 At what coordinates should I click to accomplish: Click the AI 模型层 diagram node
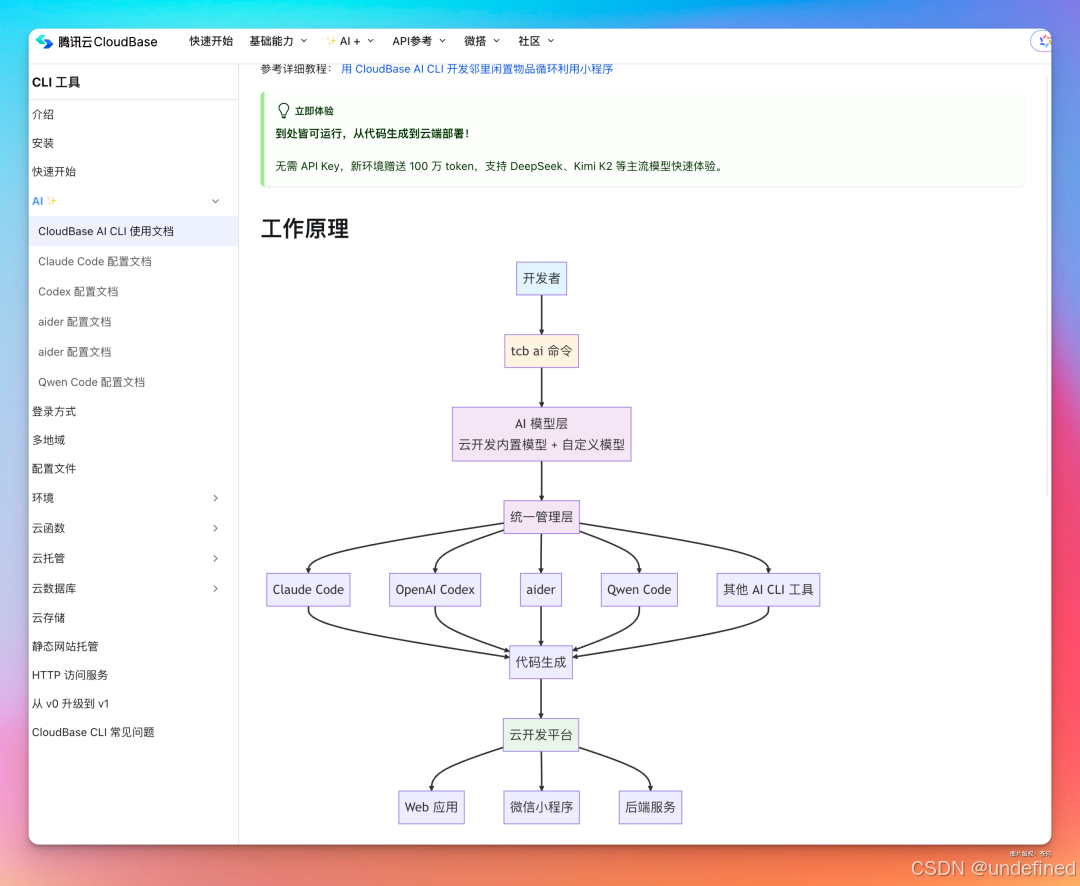pyautogui.click(x=541, y=434)
